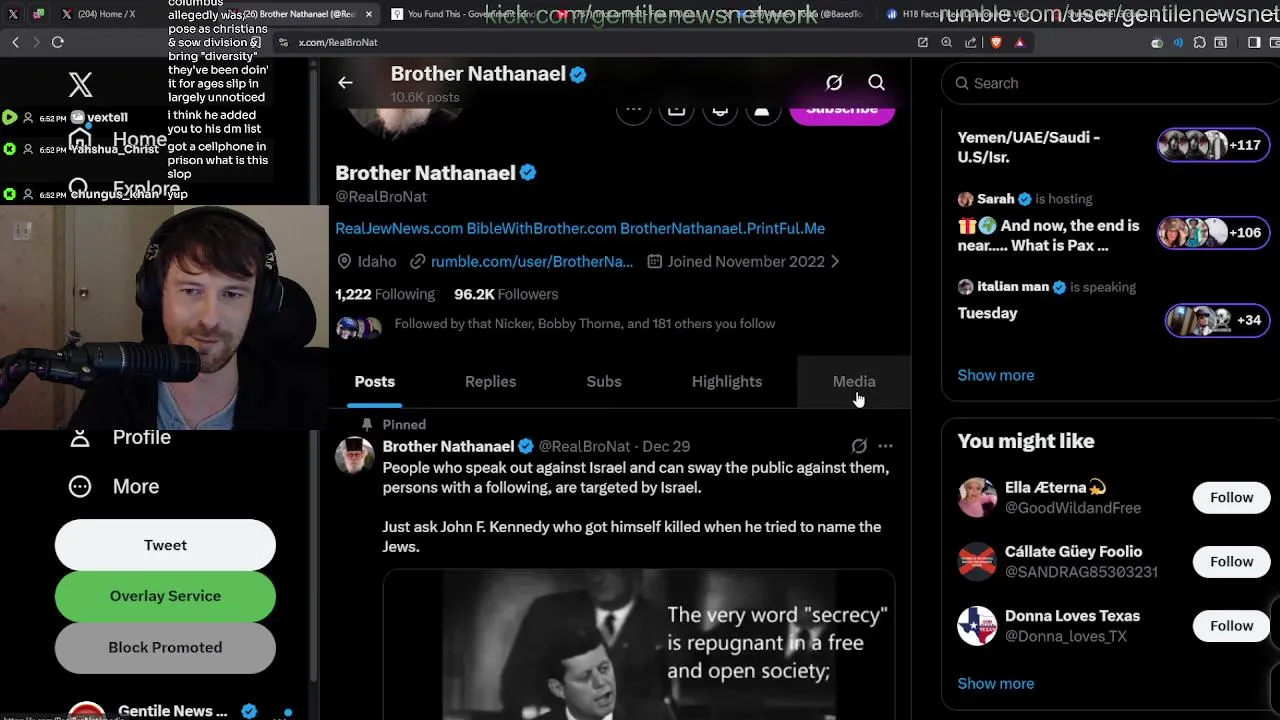Image resolution: width=1280 pixels, height=720 pixels.
Task: Expand Show more under live spaces
Action: (996, 375)
